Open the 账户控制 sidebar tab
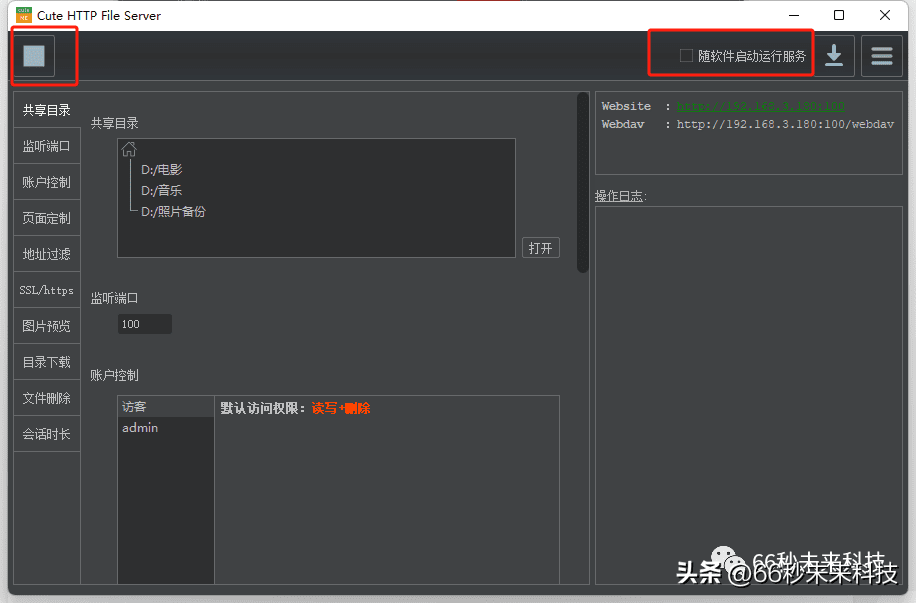 click(x=46, y=181)
